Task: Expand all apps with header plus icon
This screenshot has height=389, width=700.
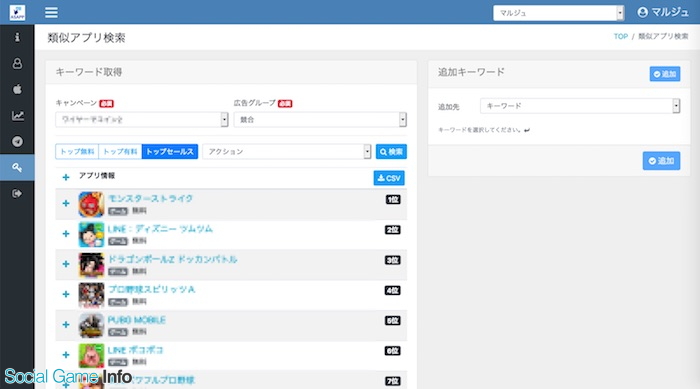Action: 66,177
